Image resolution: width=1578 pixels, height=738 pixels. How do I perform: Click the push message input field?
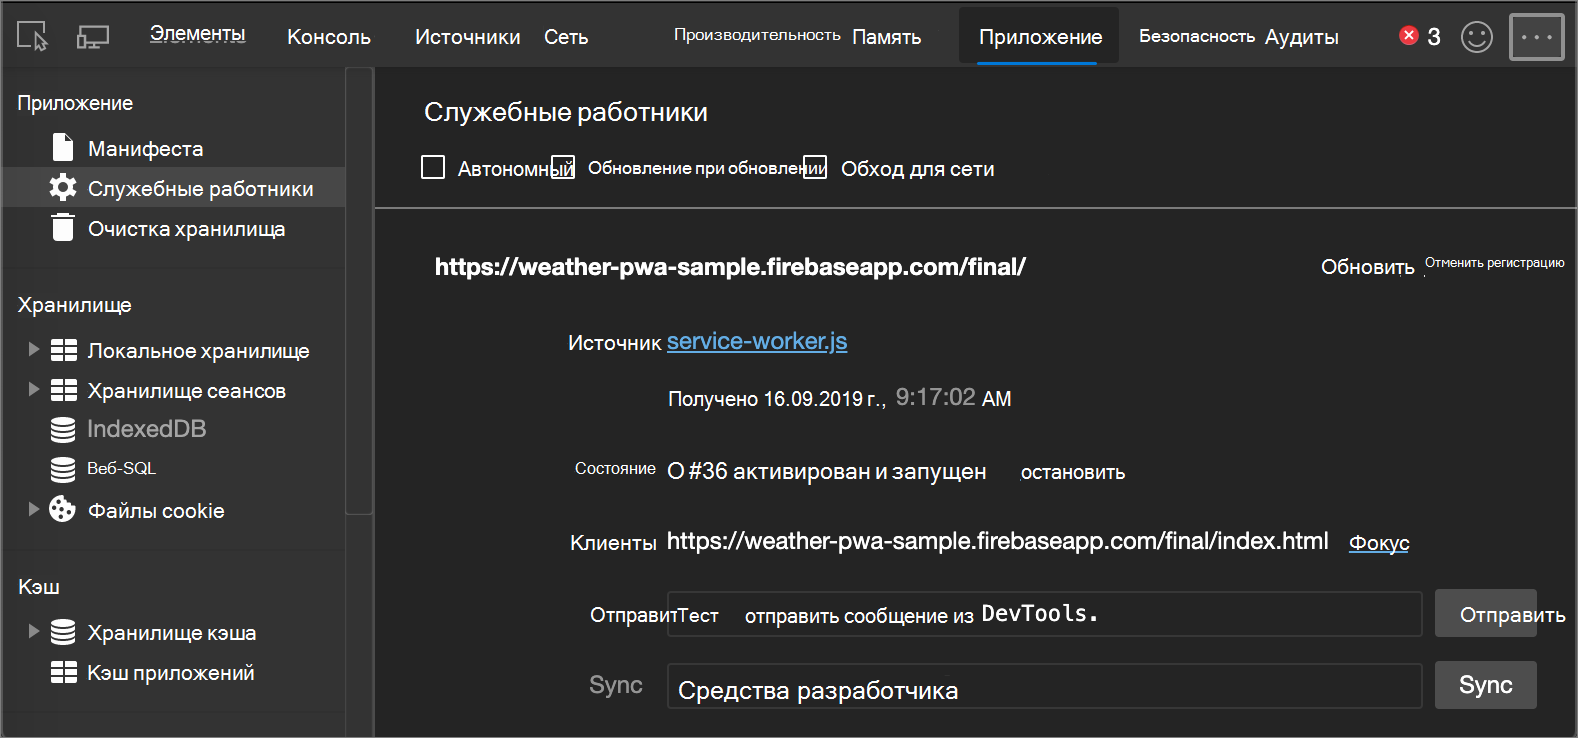1044,614
